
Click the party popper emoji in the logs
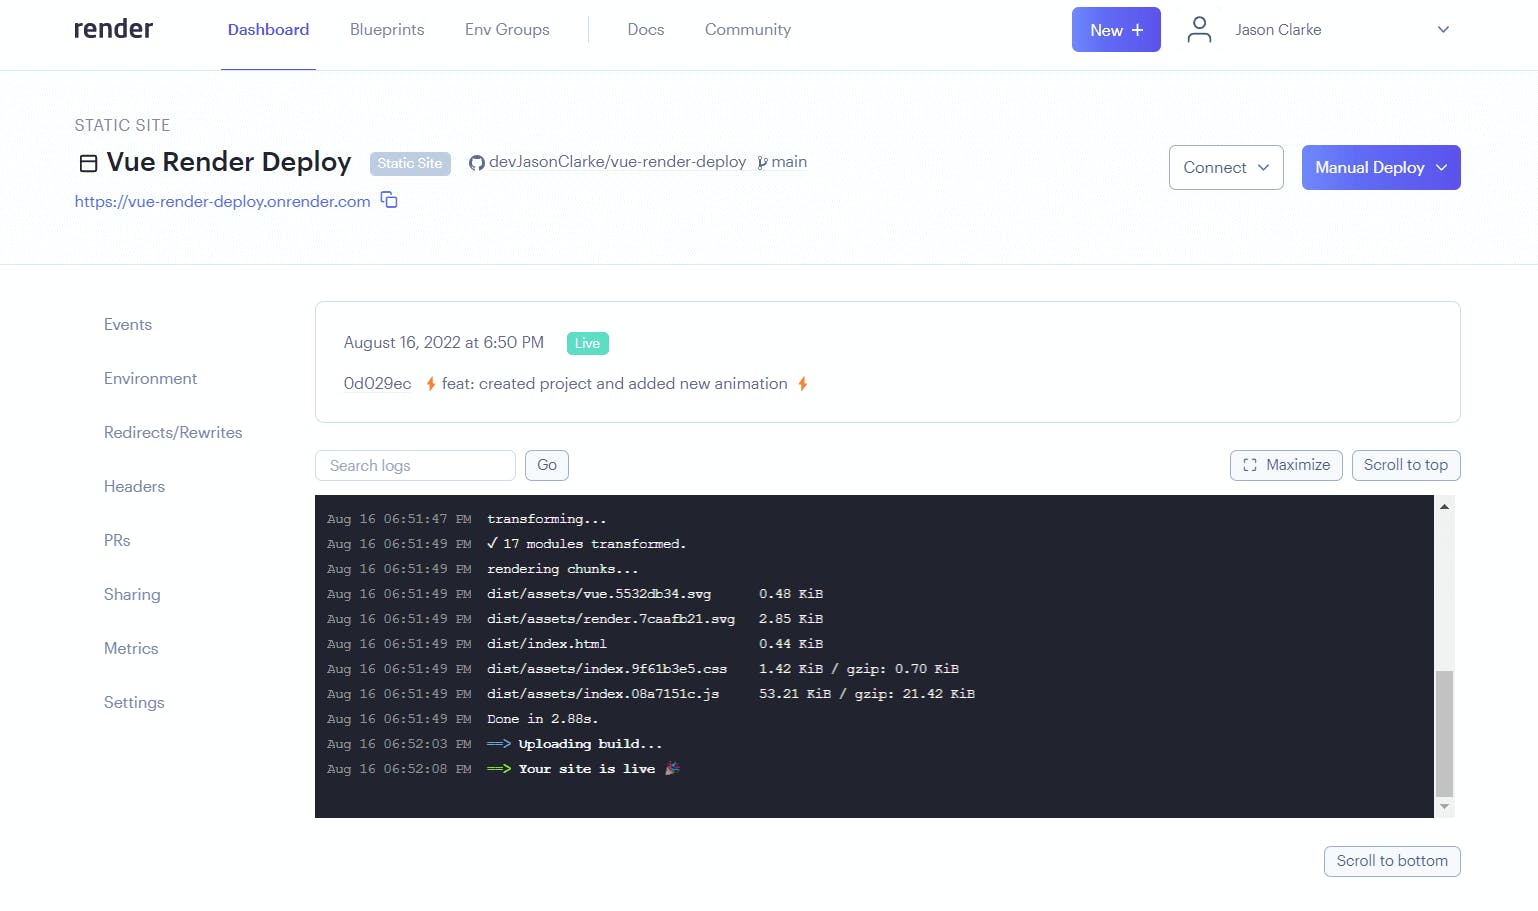pyautogui.click(x=672, y=768)
